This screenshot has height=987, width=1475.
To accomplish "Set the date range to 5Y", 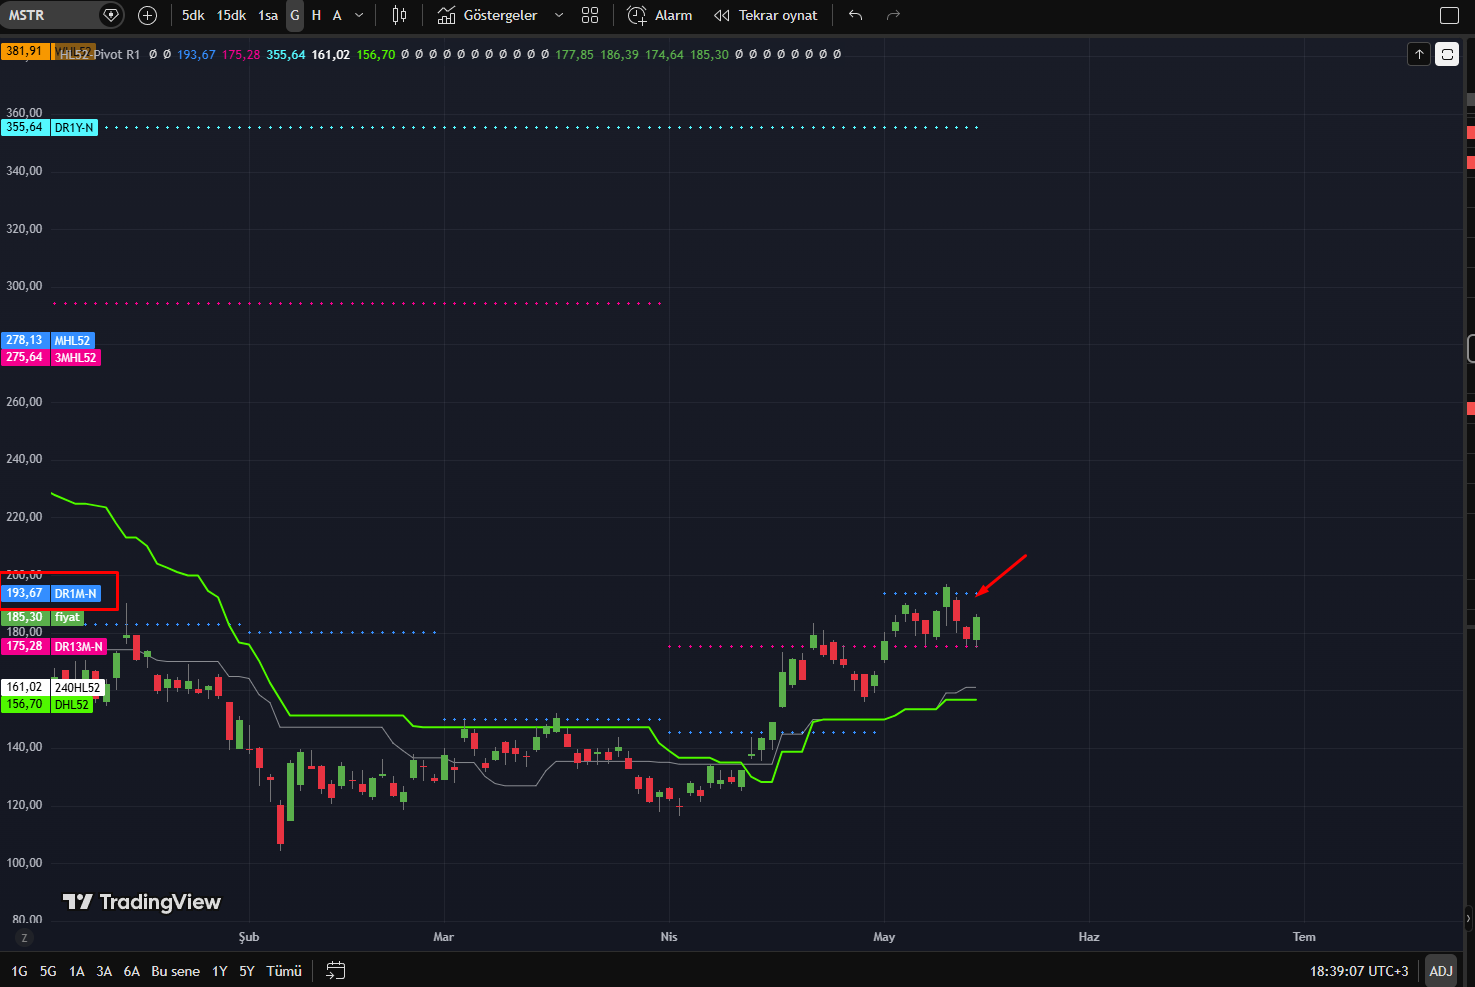I will pos(247,971).
